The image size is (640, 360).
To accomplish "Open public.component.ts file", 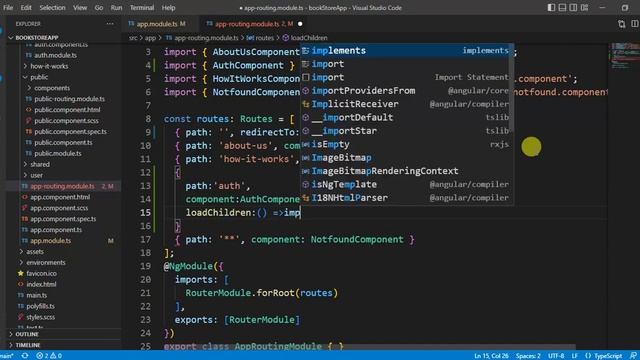I will 63,143.
